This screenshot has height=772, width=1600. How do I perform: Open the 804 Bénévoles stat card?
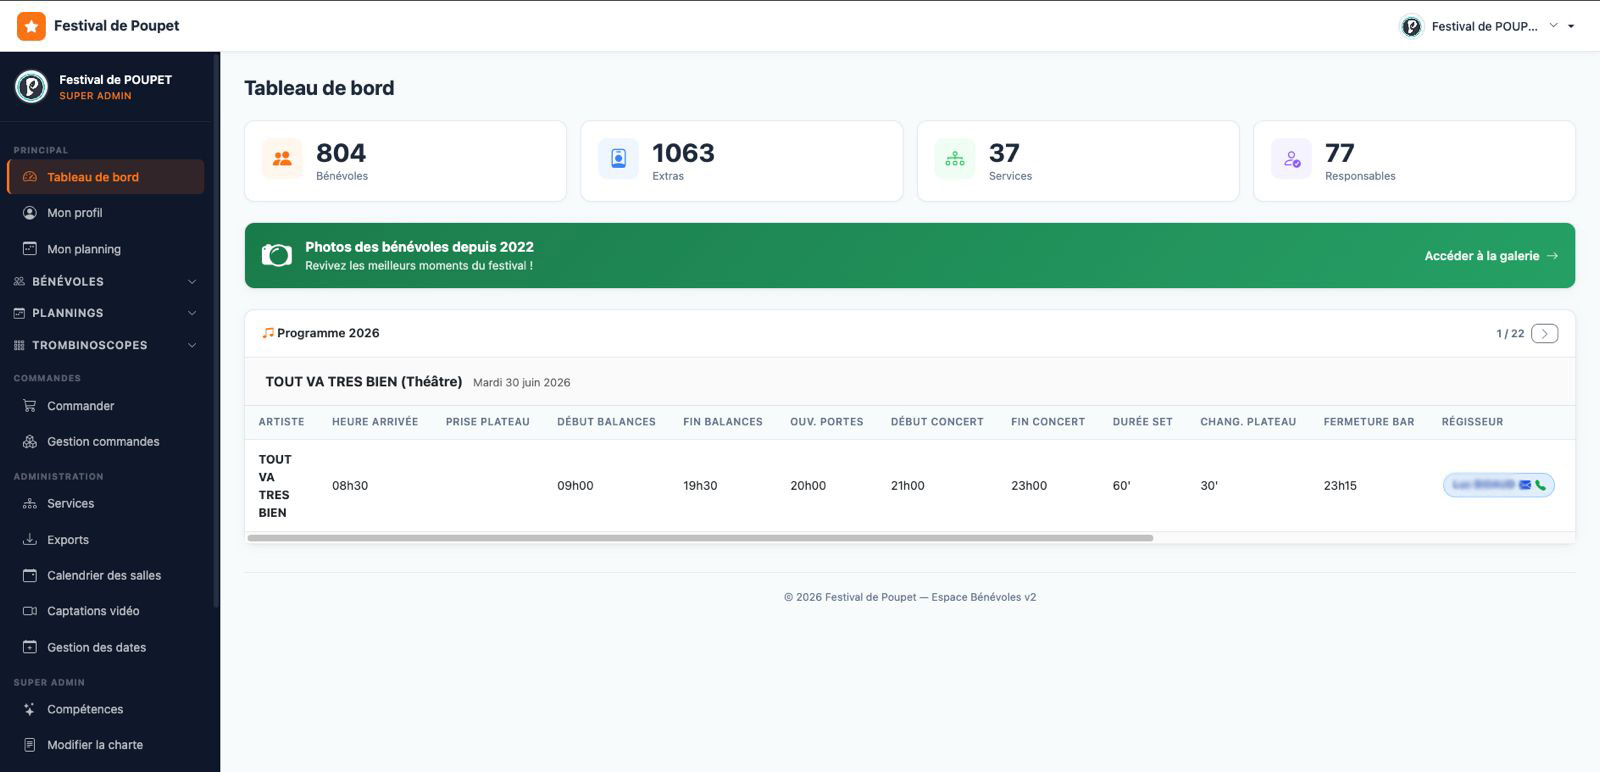[405, 161]
